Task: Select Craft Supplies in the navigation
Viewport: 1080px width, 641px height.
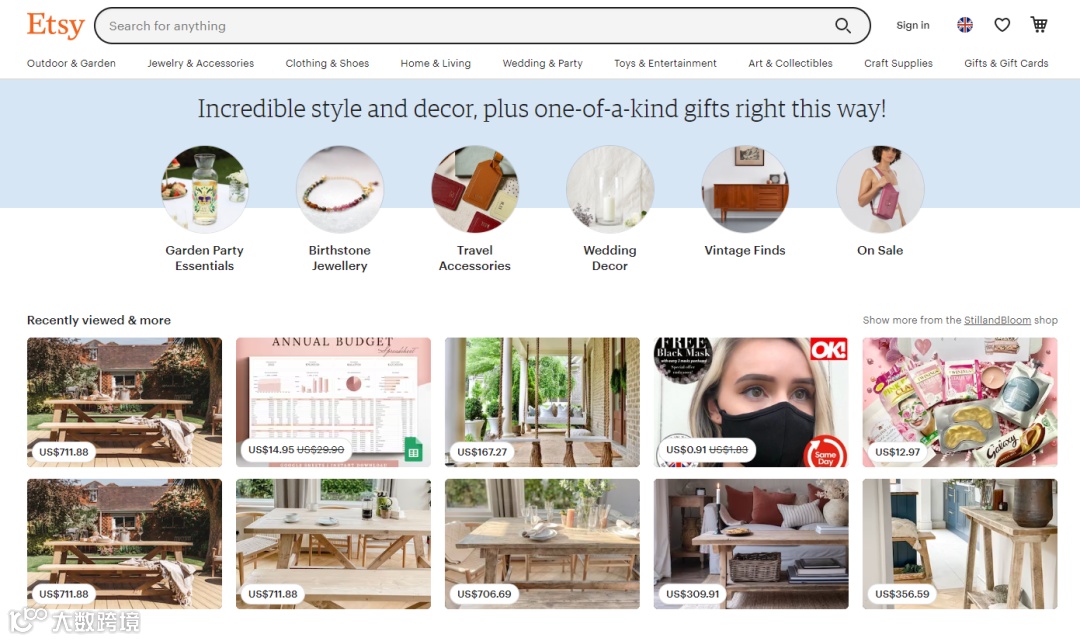Action: click(x=898, y=63)
